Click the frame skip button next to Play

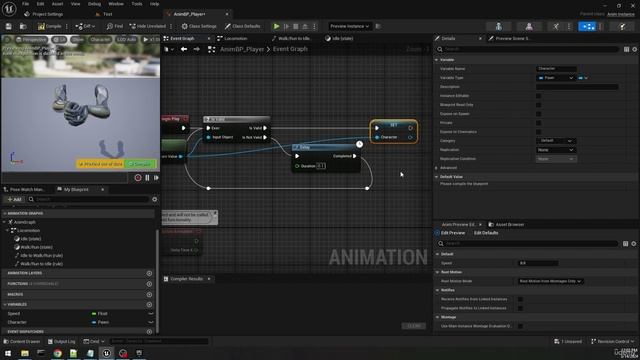pyautogui.click(x=287, y=26)
